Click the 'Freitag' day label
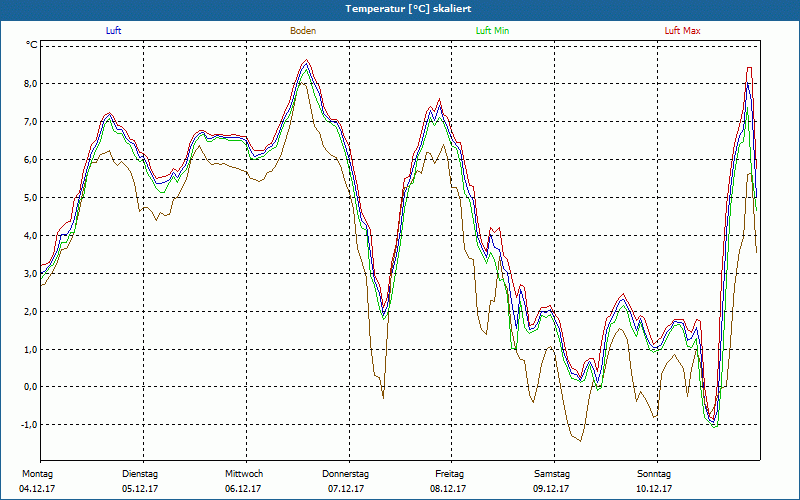Viewport: 800px width, 500px height. click(449, 474)
